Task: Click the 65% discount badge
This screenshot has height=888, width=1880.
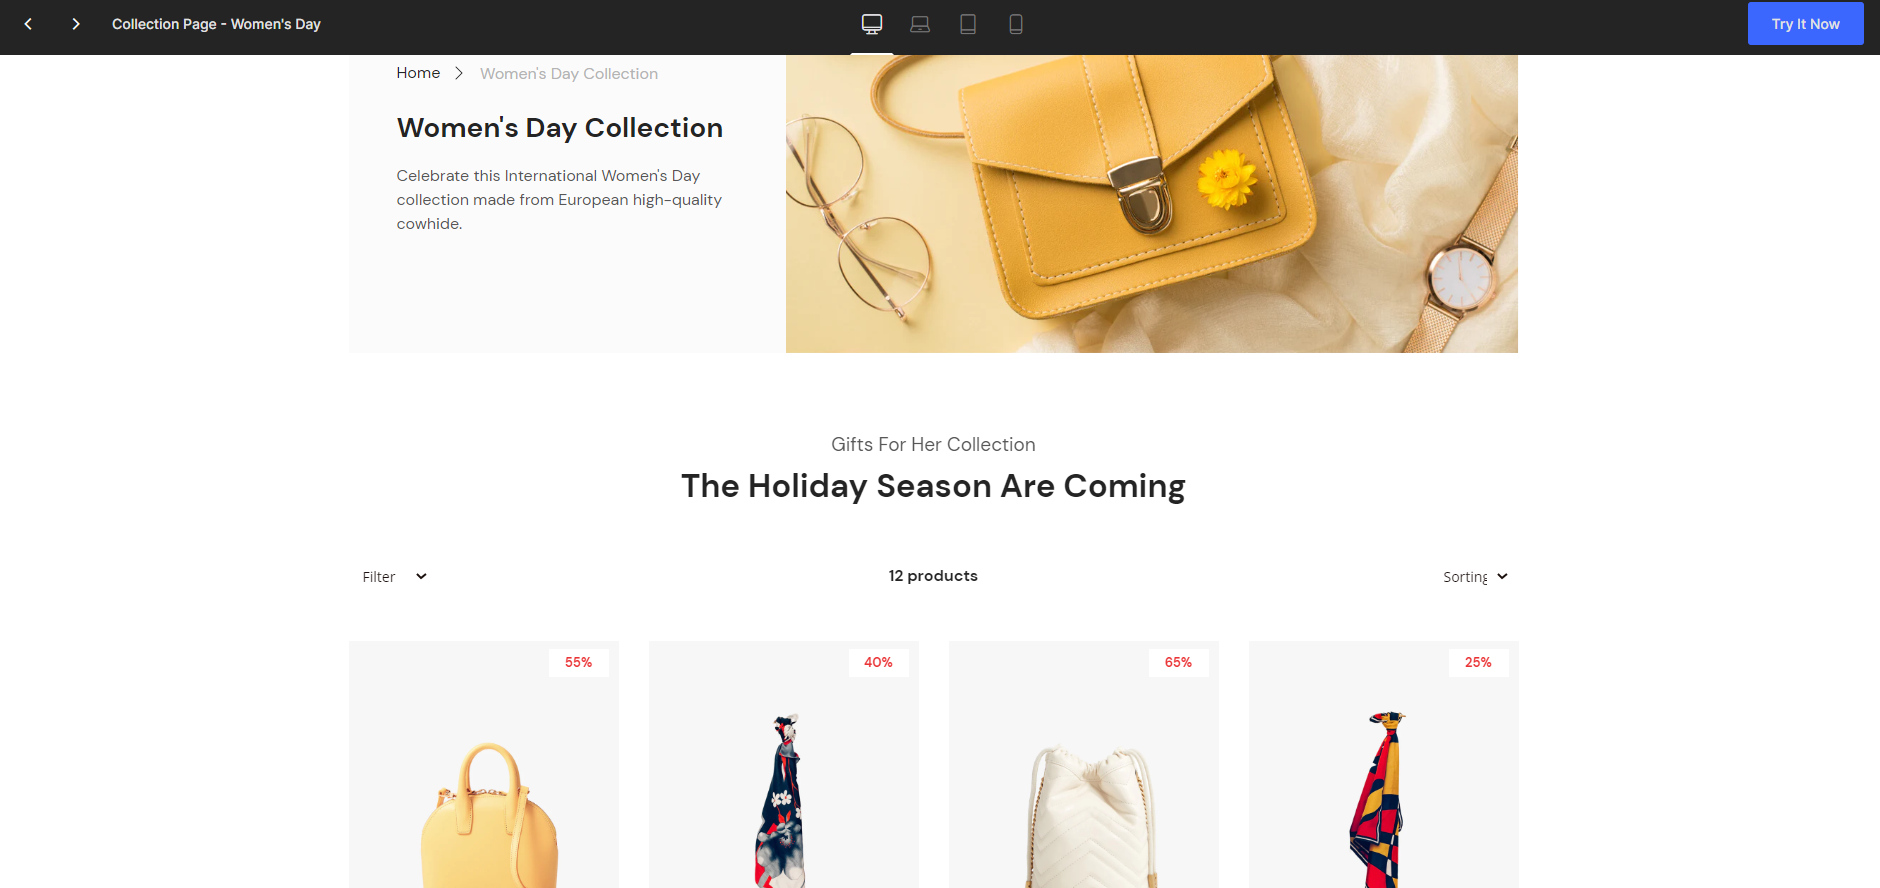Action: click(1179, 663)
